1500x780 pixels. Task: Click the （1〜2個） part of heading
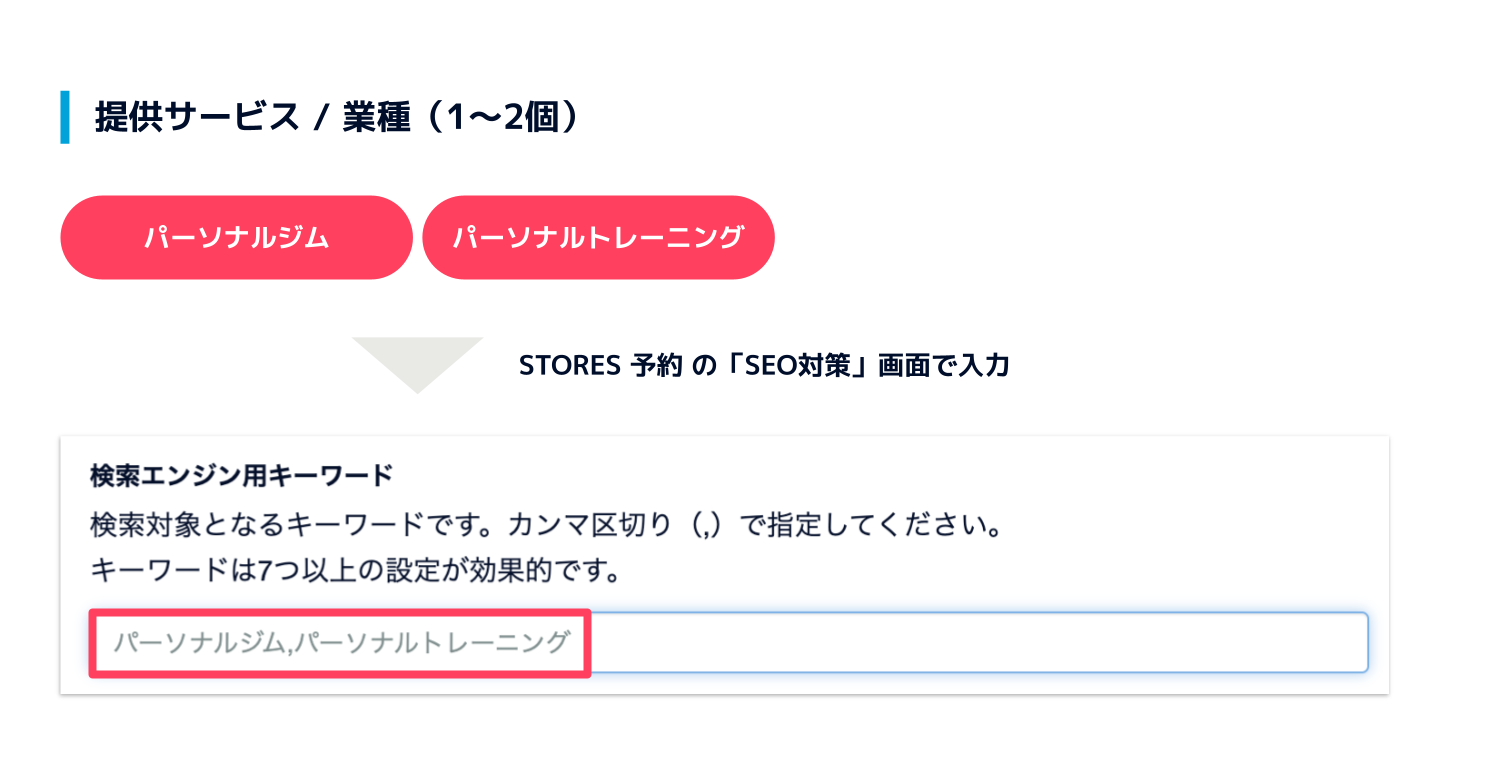tap(499, 118)
